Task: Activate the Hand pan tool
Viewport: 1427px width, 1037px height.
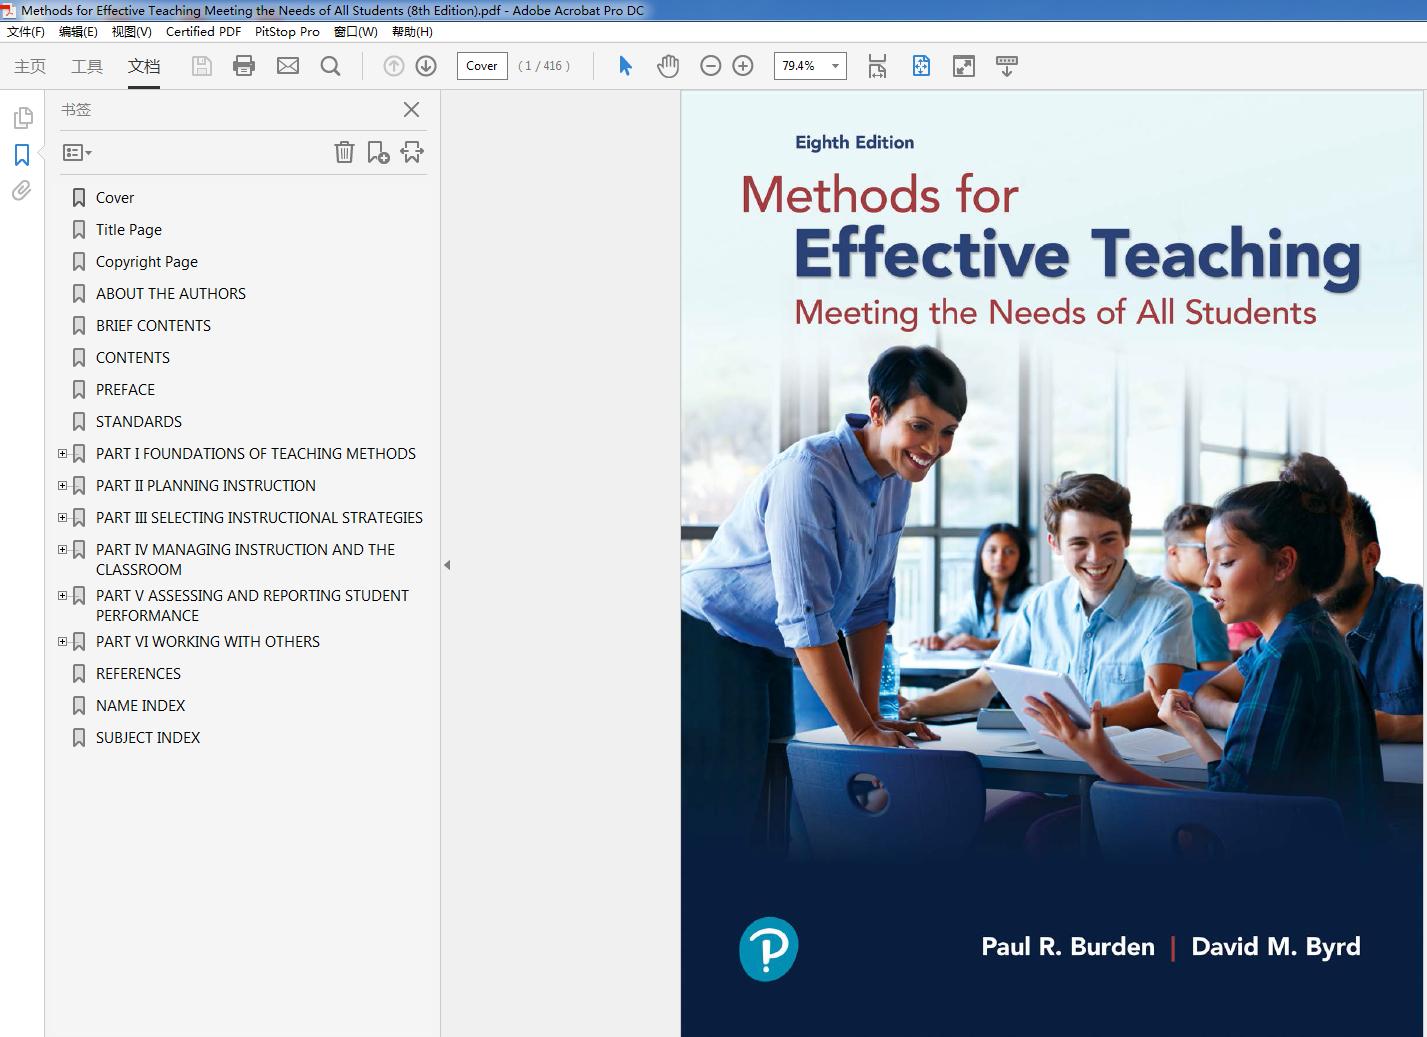Action: point(668,66)
